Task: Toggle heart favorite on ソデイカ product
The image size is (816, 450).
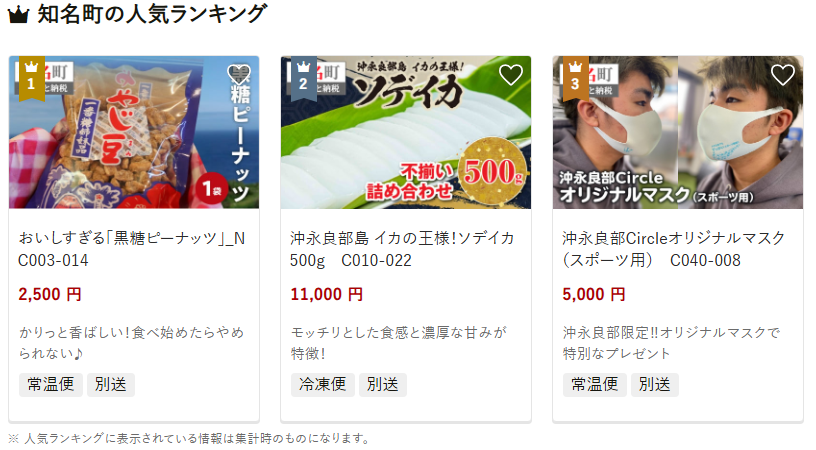Action: pos(511,75)
